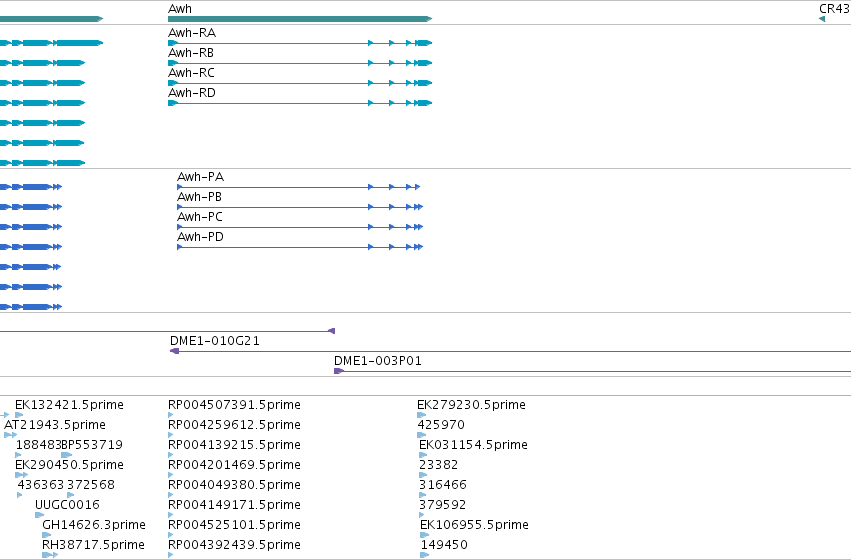This screenshot has width=851, height=560.
Task: Click the BP553719 feature label
Action: click(92, 445)
